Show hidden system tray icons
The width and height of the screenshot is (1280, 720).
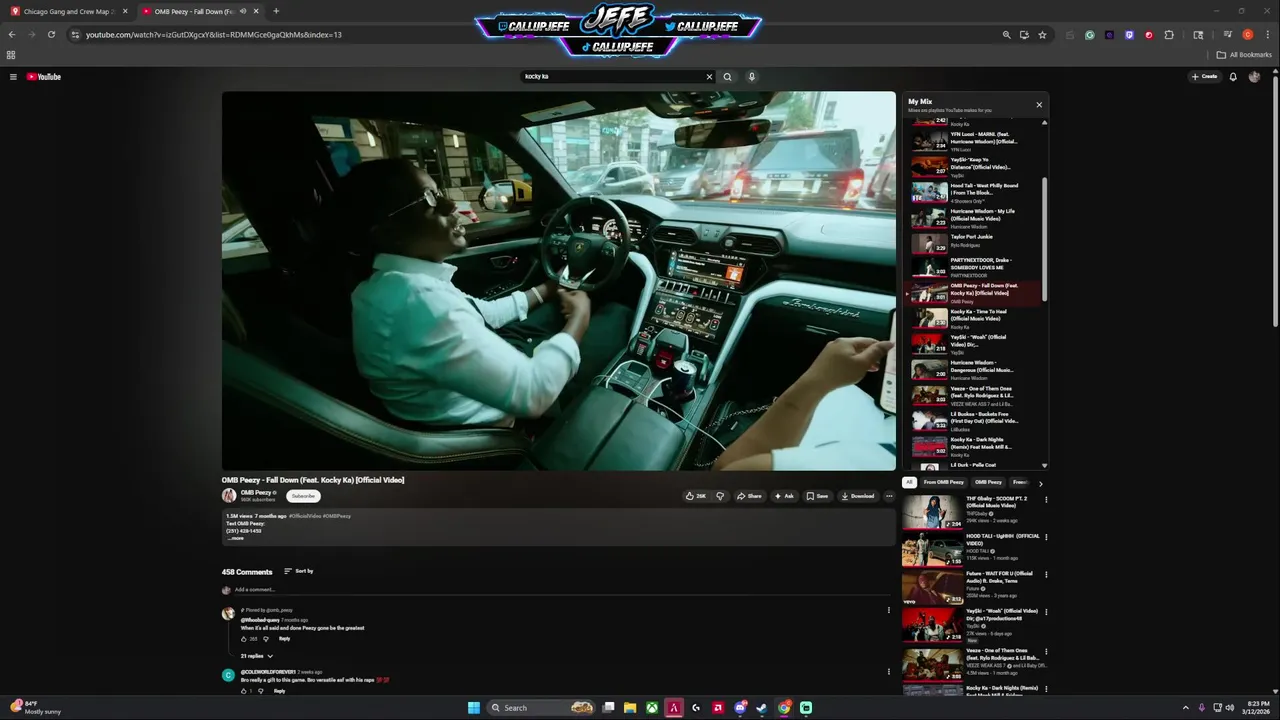1186,708
